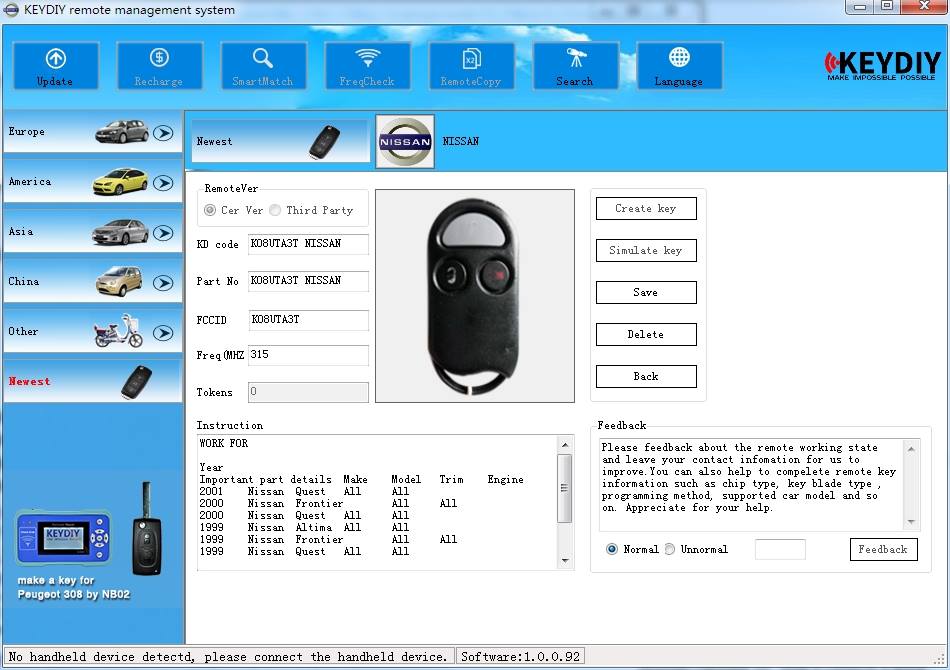Select the China car category
The image size is (950, 670).
coord(93,281)
